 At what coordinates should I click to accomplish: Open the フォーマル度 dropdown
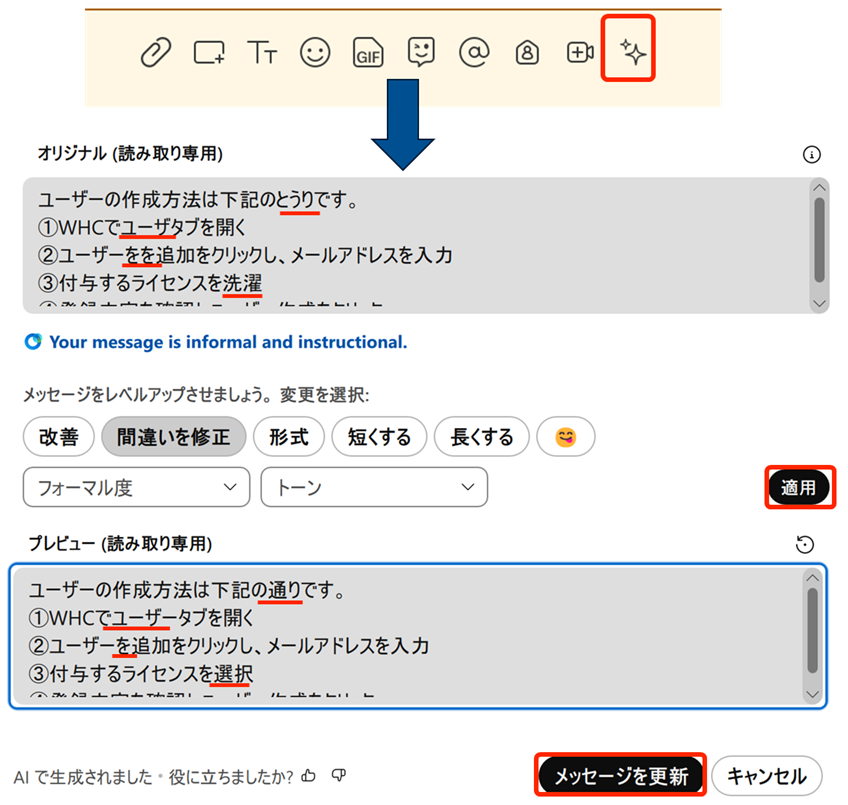point(136,488)
